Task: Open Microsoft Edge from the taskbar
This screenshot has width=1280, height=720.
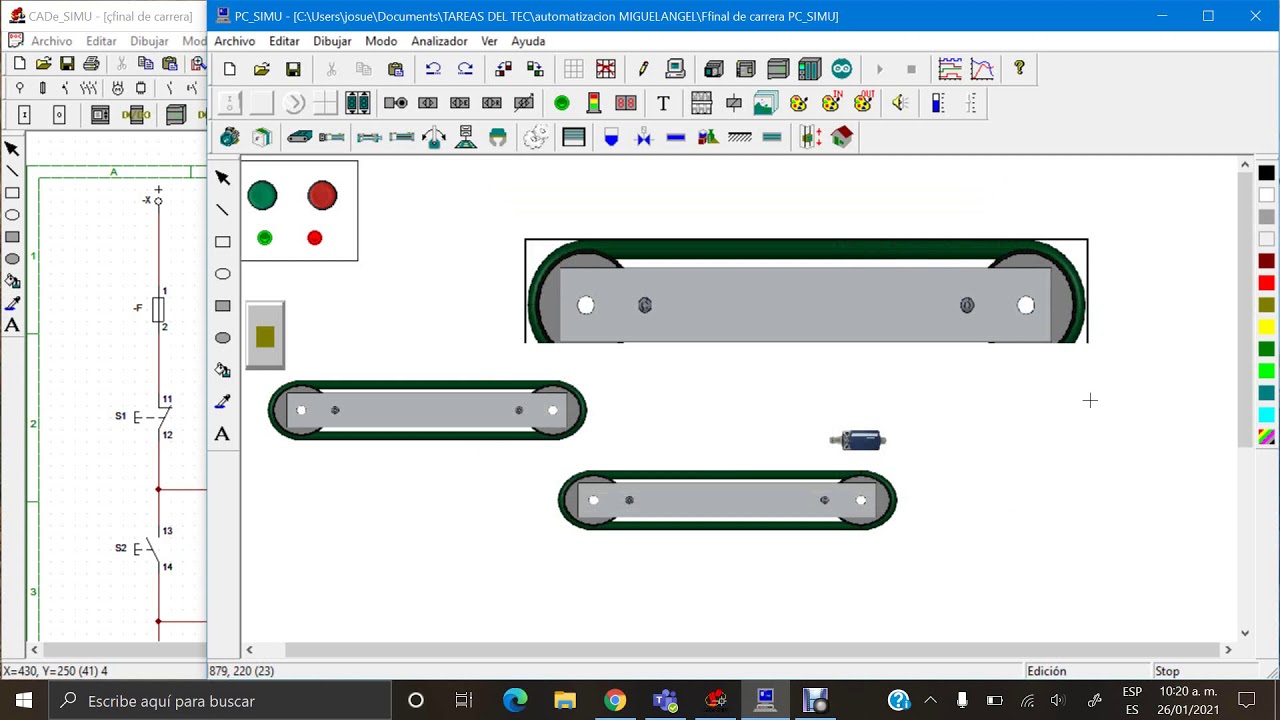Action: pos(515,701)
